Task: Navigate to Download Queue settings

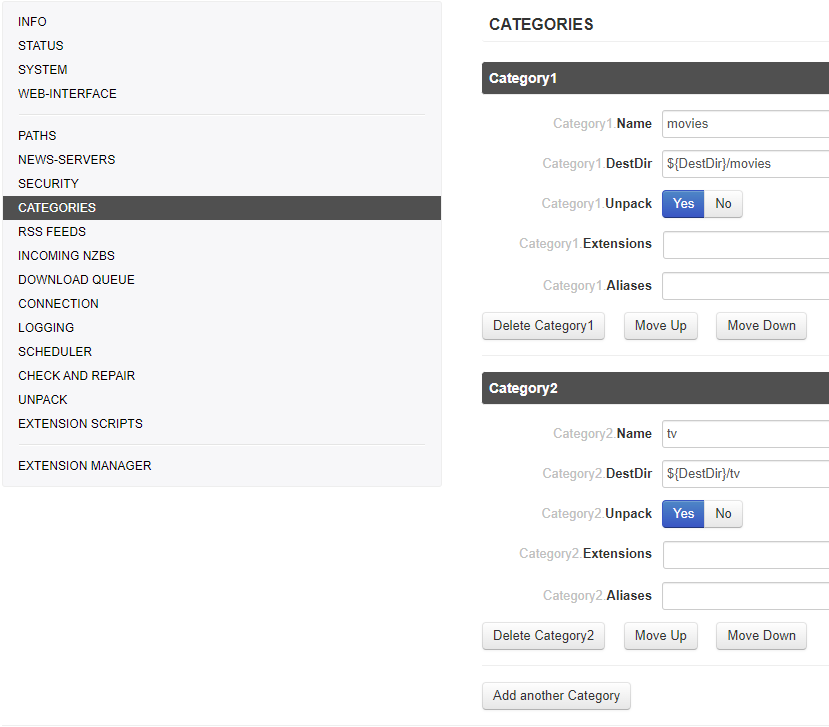Action: (76, 280)
